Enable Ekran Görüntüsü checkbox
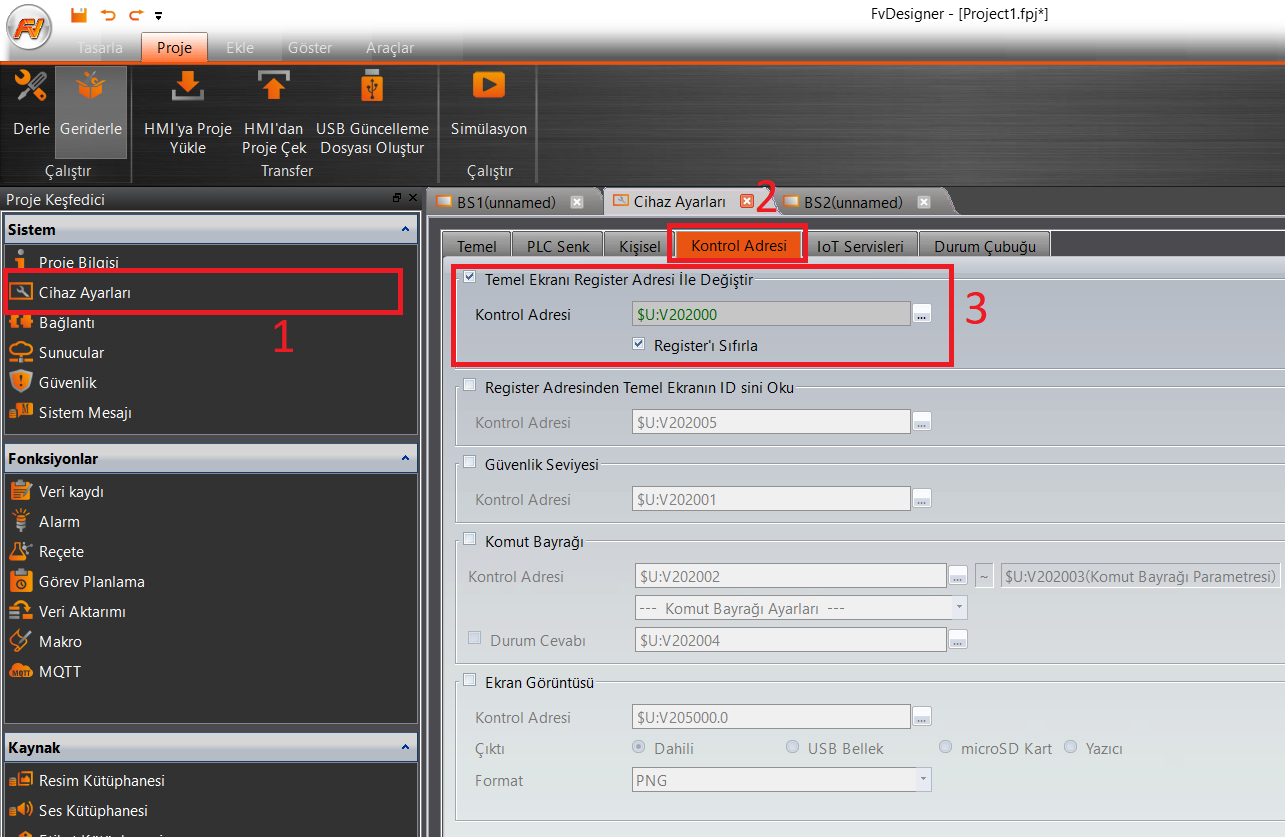 click(470, 681)
